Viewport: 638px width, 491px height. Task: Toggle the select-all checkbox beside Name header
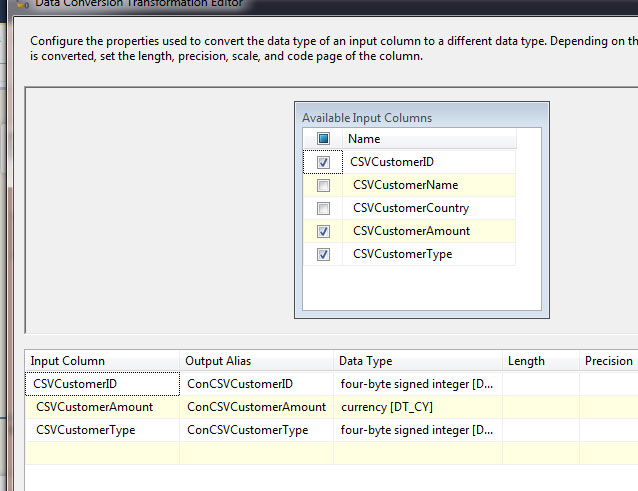pyautogui.click(x=323, y=139)
